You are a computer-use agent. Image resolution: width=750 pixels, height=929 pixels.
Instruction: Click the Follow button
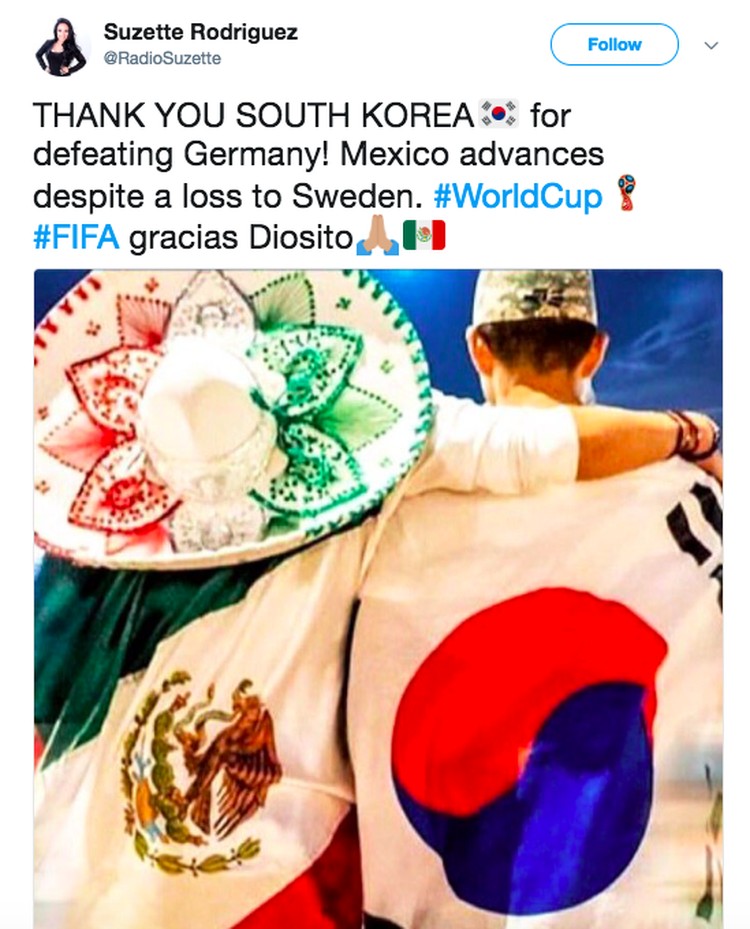pos(614,44)
